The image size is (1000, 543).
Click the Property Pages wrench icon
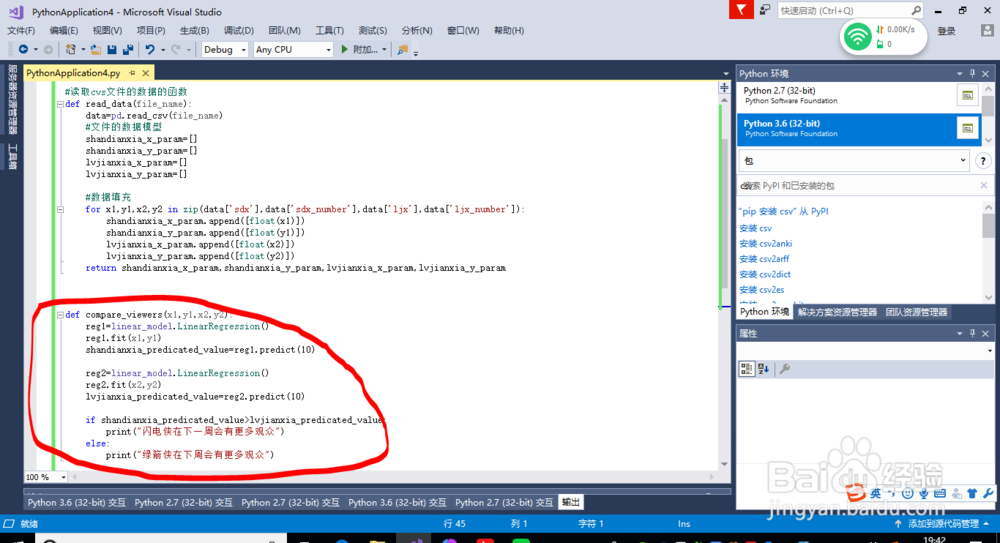pyautogui.click(x=785, y=369)
